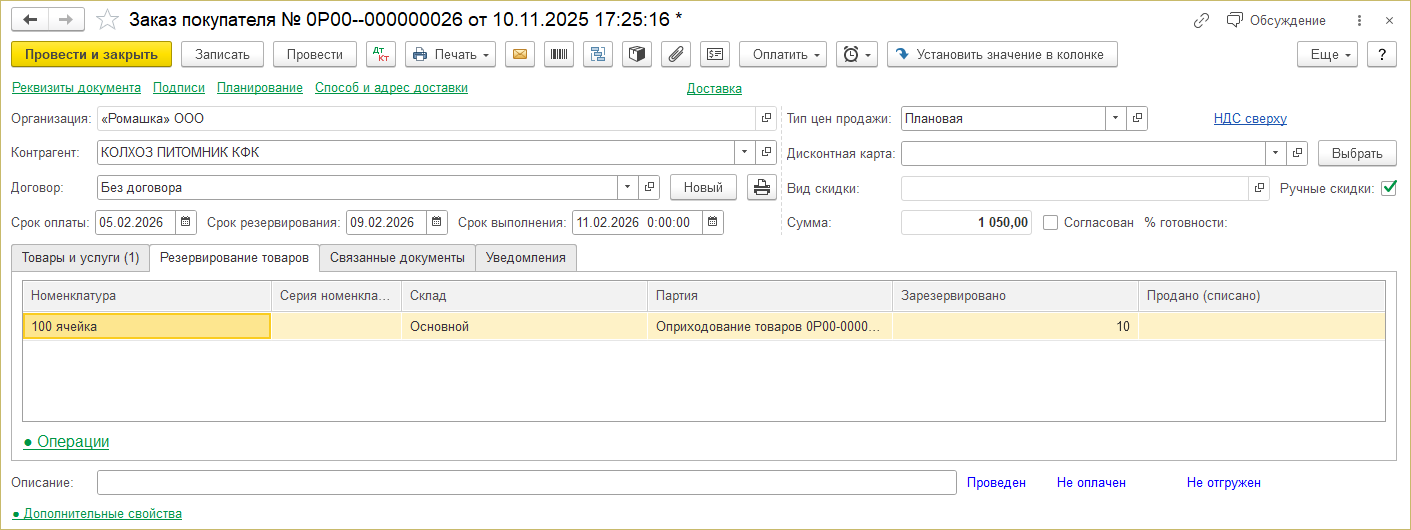1411x530 pixels.
Task: Open the Еще menu
Action: click(1327, 54)
